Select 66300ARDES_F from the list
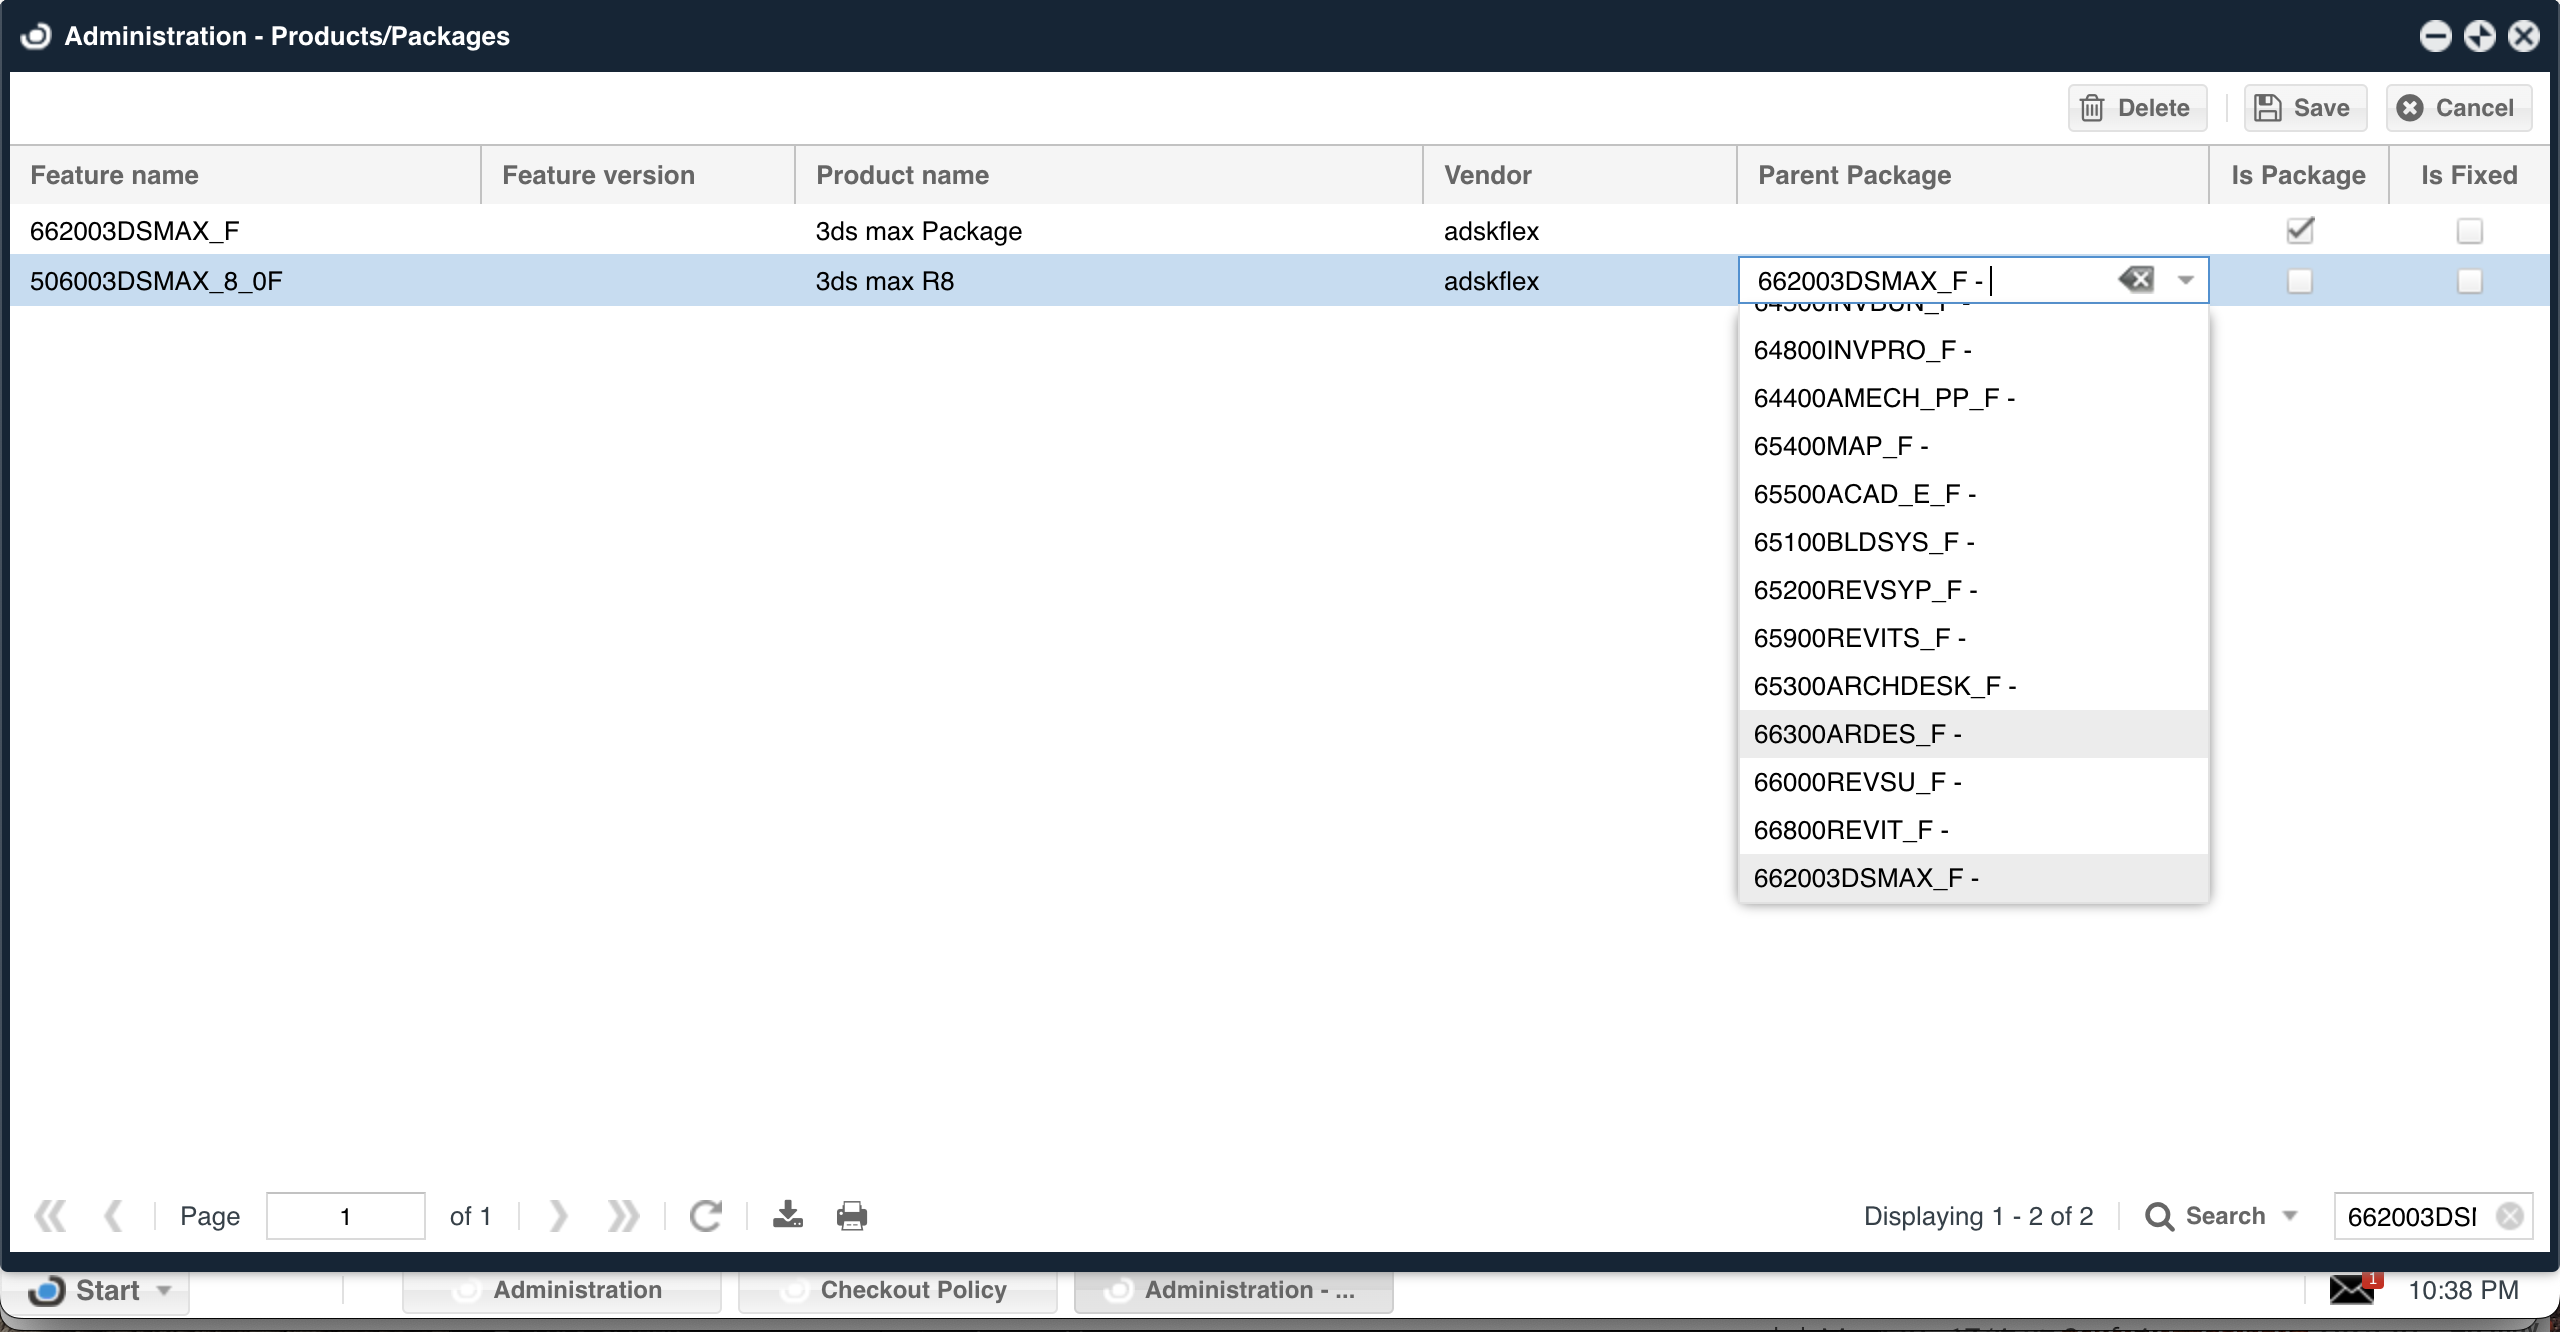This screenshot has width=2560, height=1332. pyautogui.click(x=1857, y=734)
